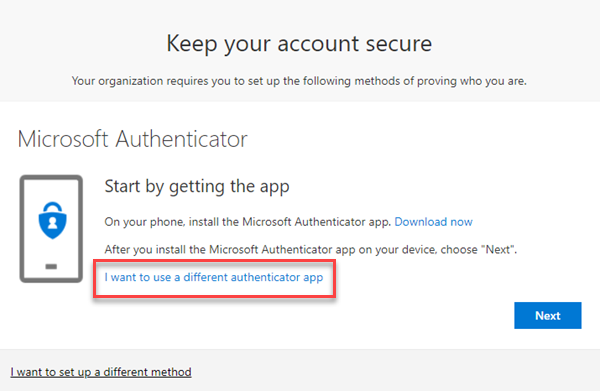Click the word "Next" in quoted instruction
The height and width of the screenshot is (391, 600).
[498, 250]
